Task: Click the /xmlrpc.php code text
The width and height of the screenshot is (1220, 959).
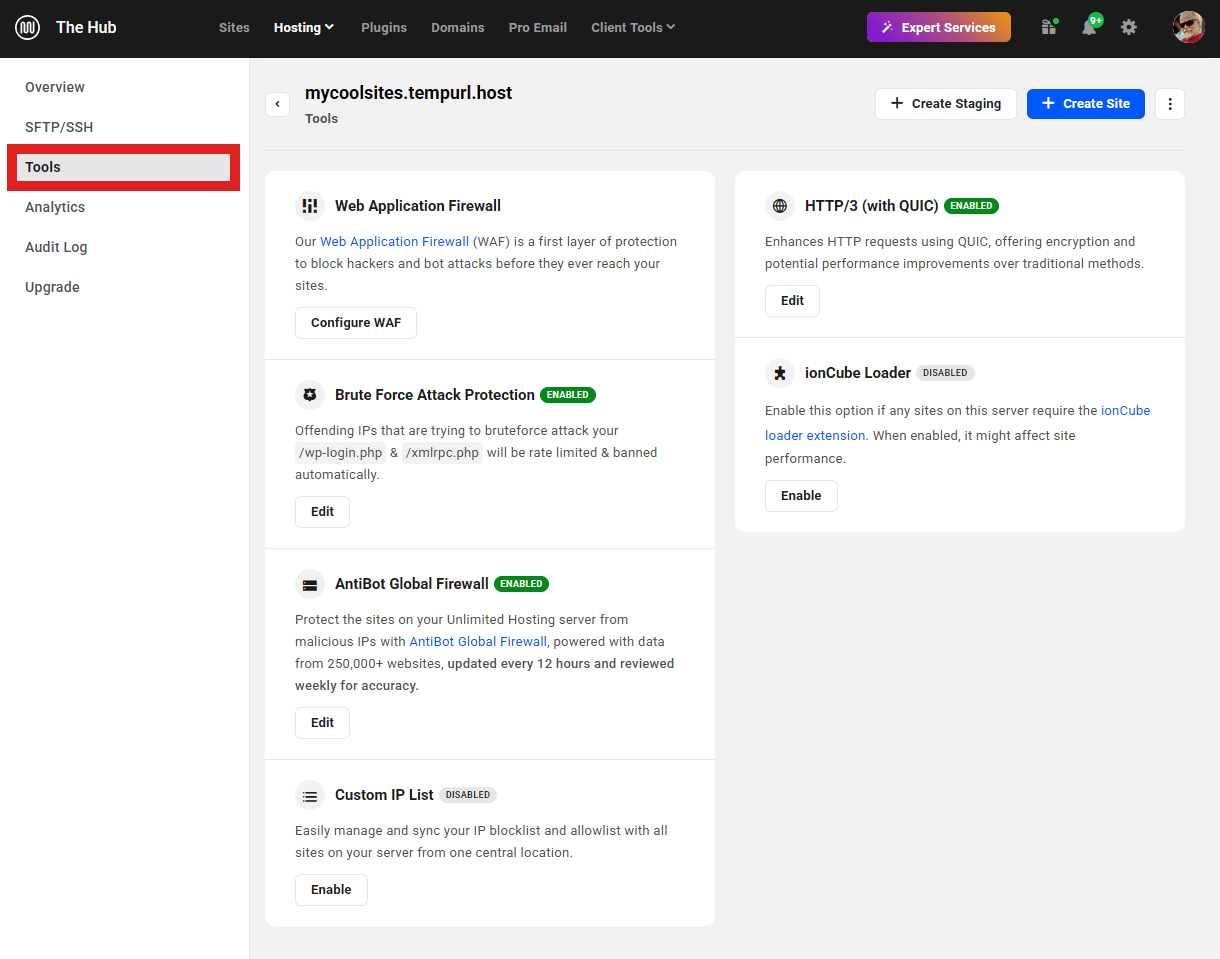Action: [442, 453]
